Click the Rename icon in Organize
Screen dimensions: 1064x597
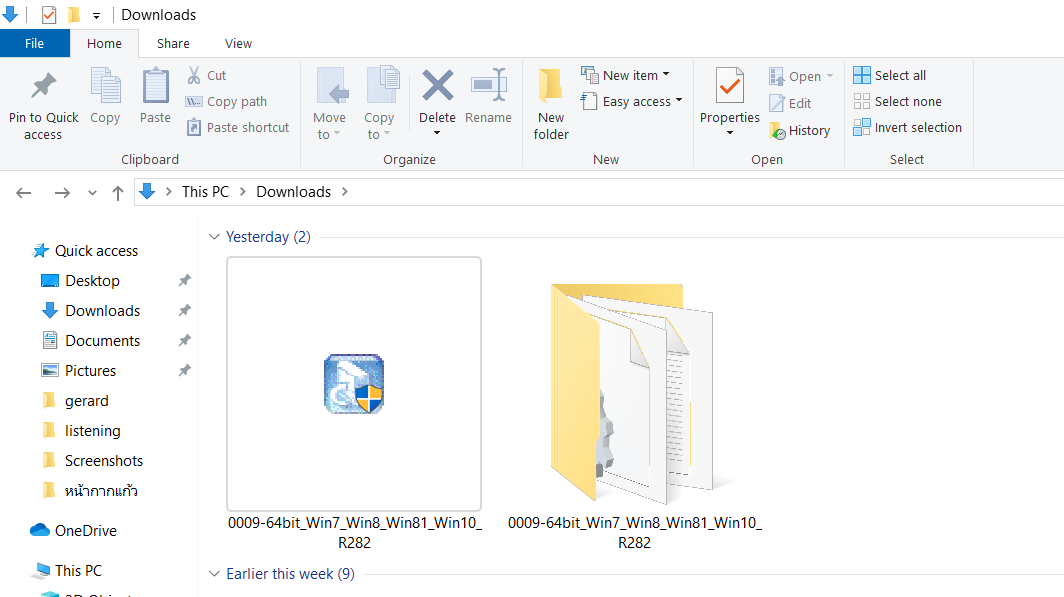click(x=488, y=87)
